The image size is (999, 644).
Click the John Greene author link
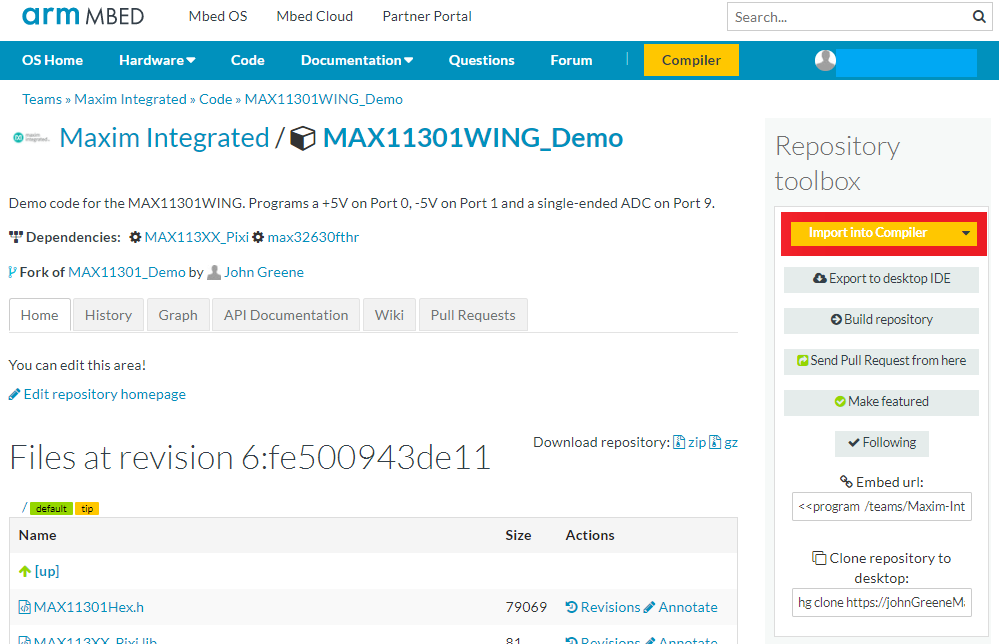pos(264,272)
